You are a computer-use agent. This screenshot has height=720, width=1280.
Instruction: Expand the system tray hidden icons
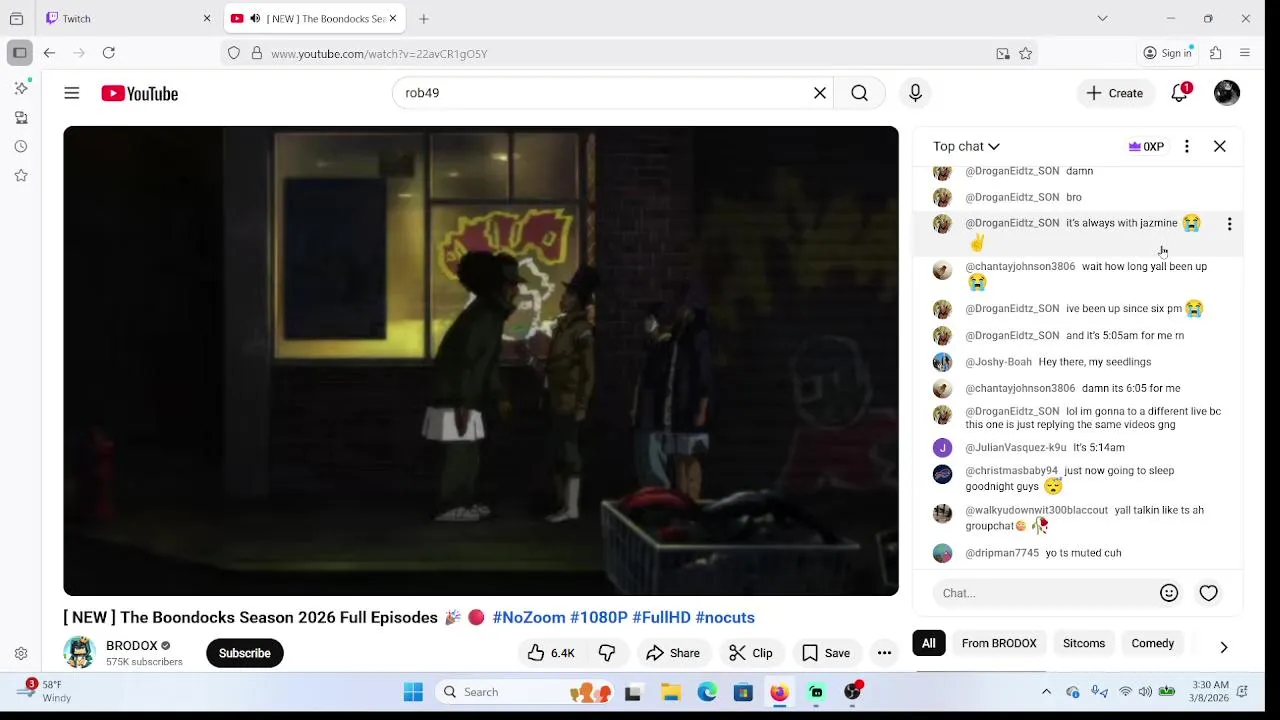(1046, 692)
